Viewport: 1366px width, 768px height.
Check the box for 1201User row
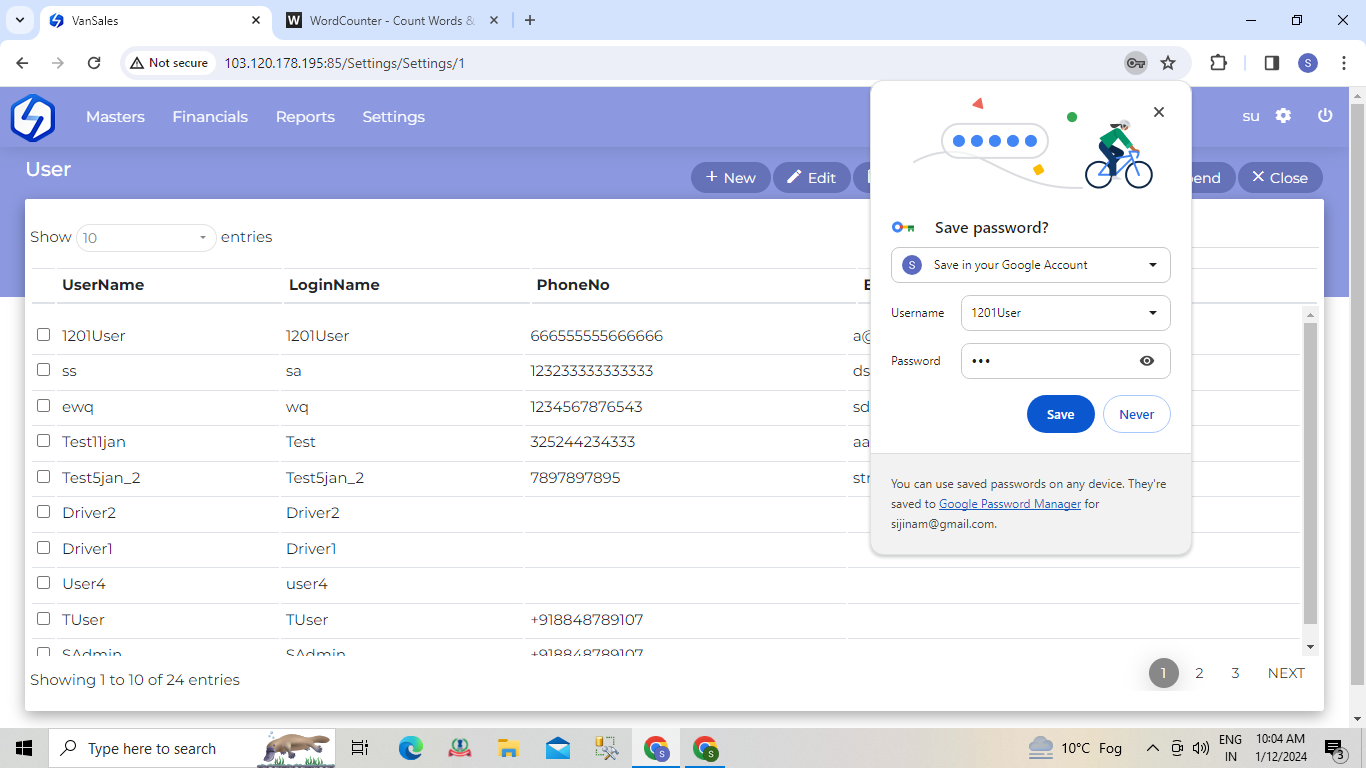click(43, 335)
